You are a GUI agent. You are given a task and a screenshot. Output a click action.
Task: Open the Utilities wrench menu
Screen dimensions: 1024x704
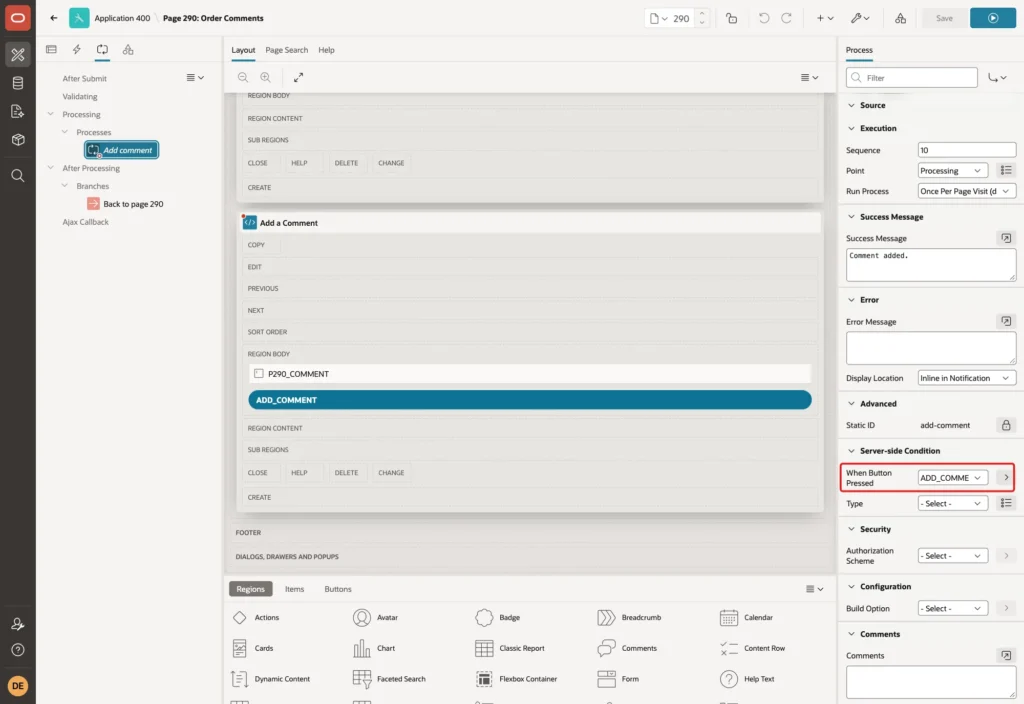(860, 18)
